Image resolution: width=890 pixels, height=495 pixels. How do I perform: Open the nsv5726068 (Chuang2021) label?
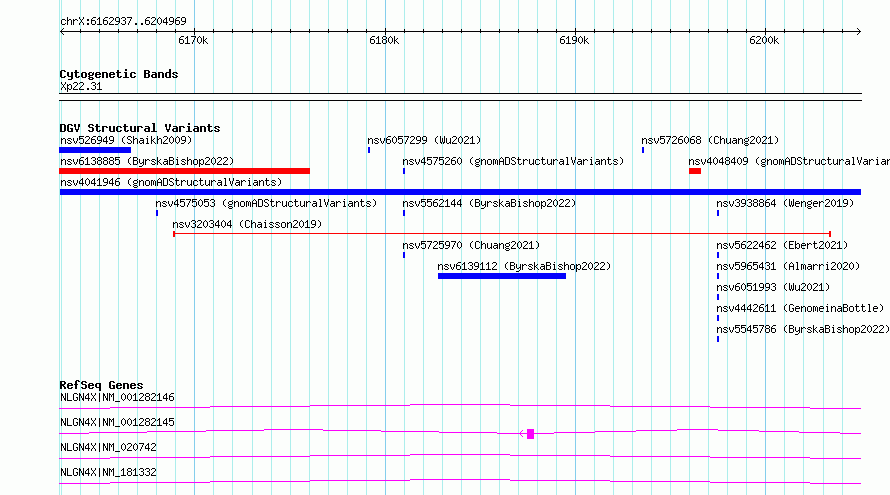coord(710,140)
